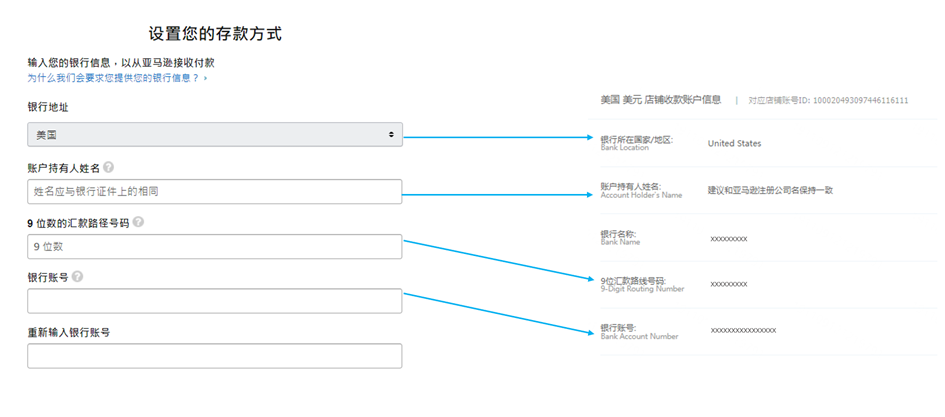Click the 9 位数 routing number input

click(x=215, y=246)
